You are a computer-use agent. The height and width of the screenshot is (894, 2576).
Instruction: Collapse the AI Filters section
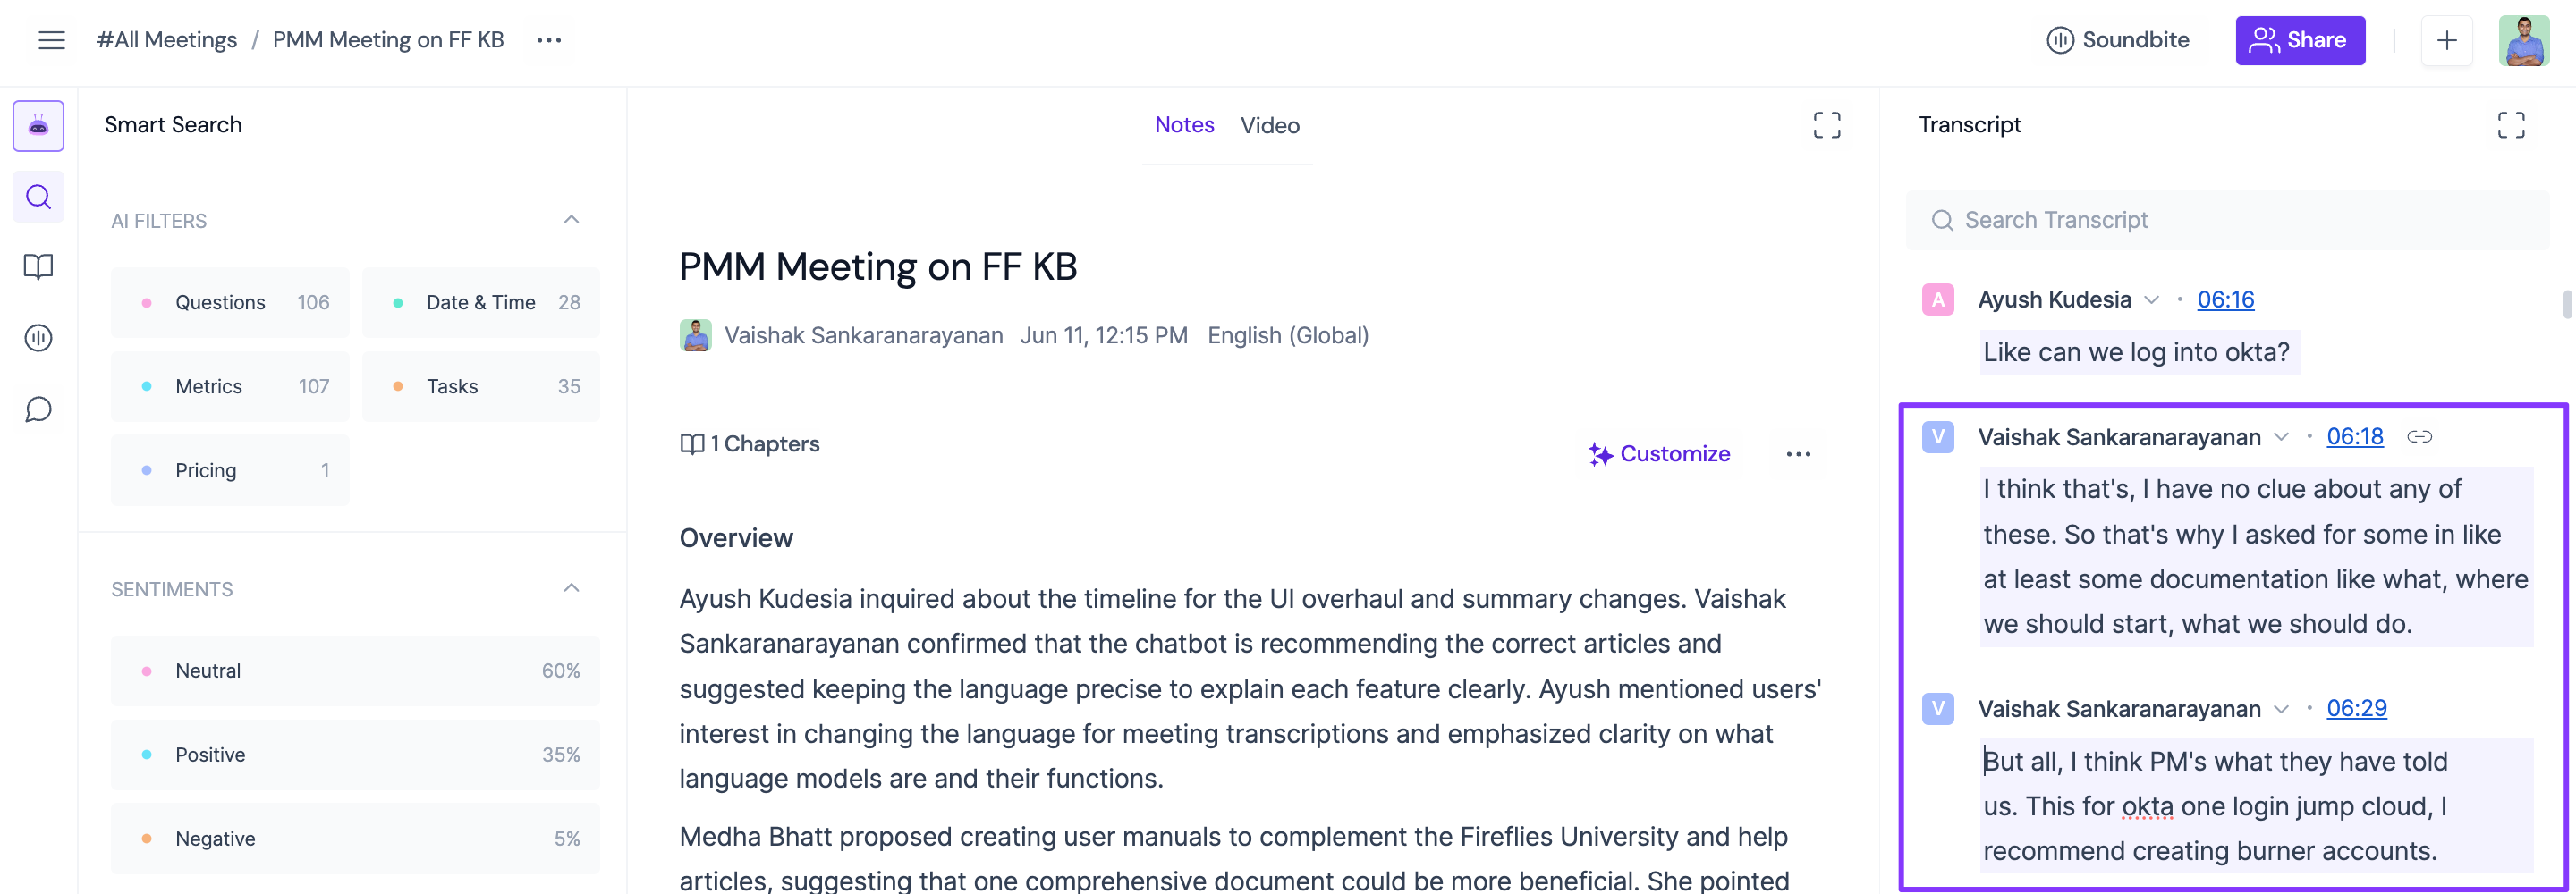pos(570,219)
